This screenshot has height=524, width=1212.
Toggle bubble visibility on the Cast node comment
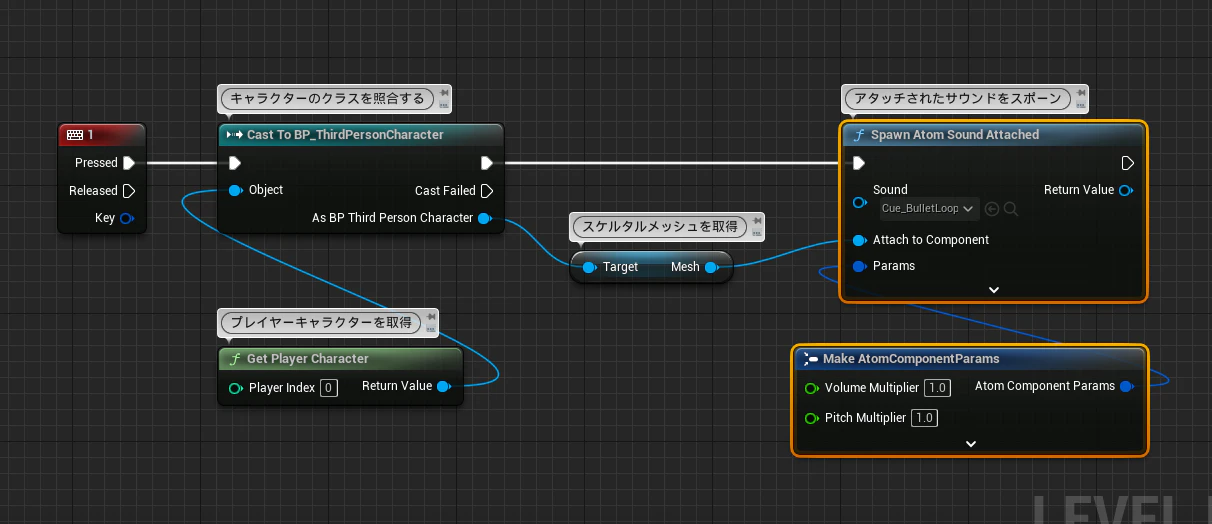[445, 102]
